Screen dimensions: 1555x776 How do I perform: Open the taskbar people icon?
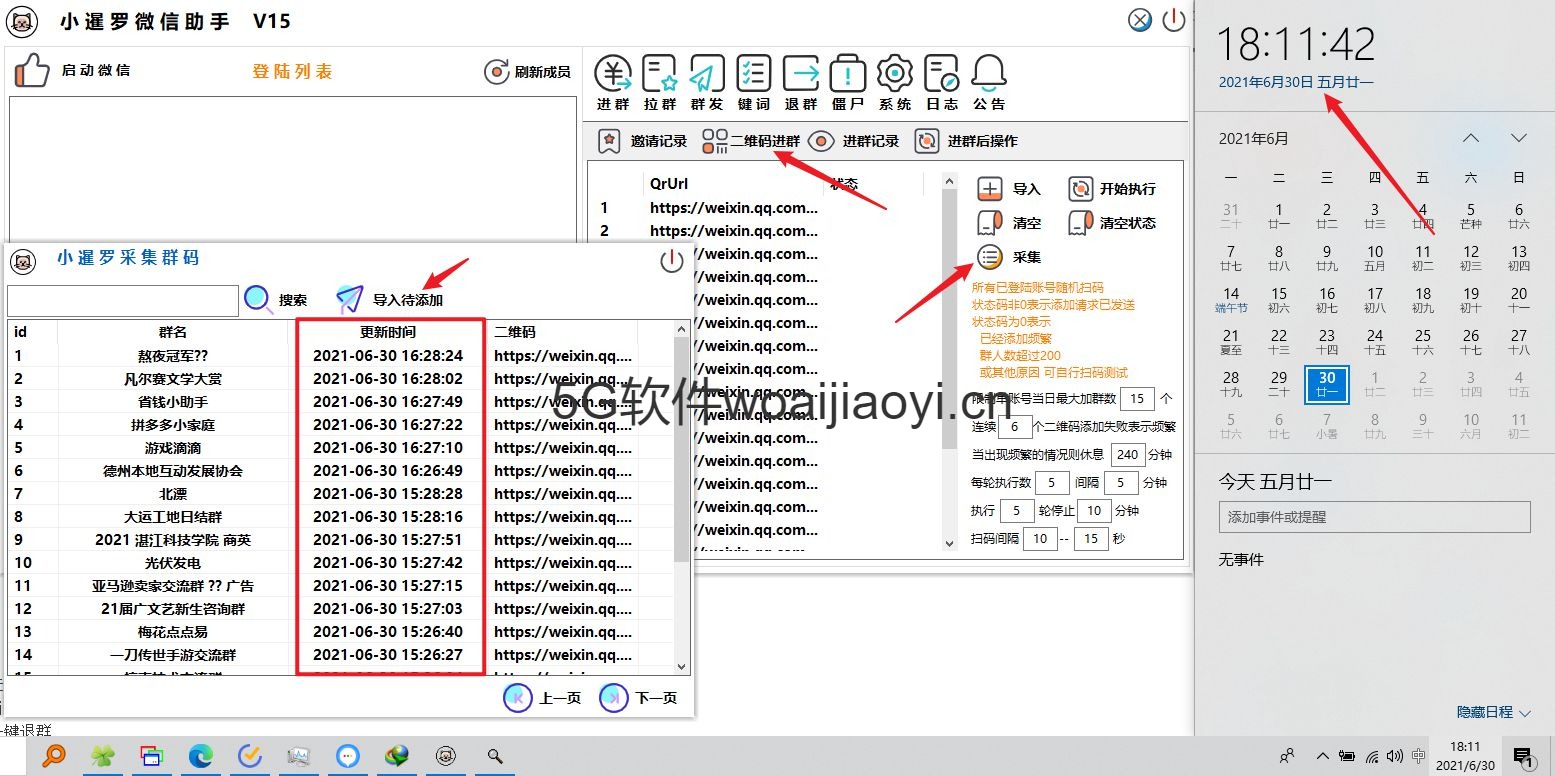click(1287, 756)
